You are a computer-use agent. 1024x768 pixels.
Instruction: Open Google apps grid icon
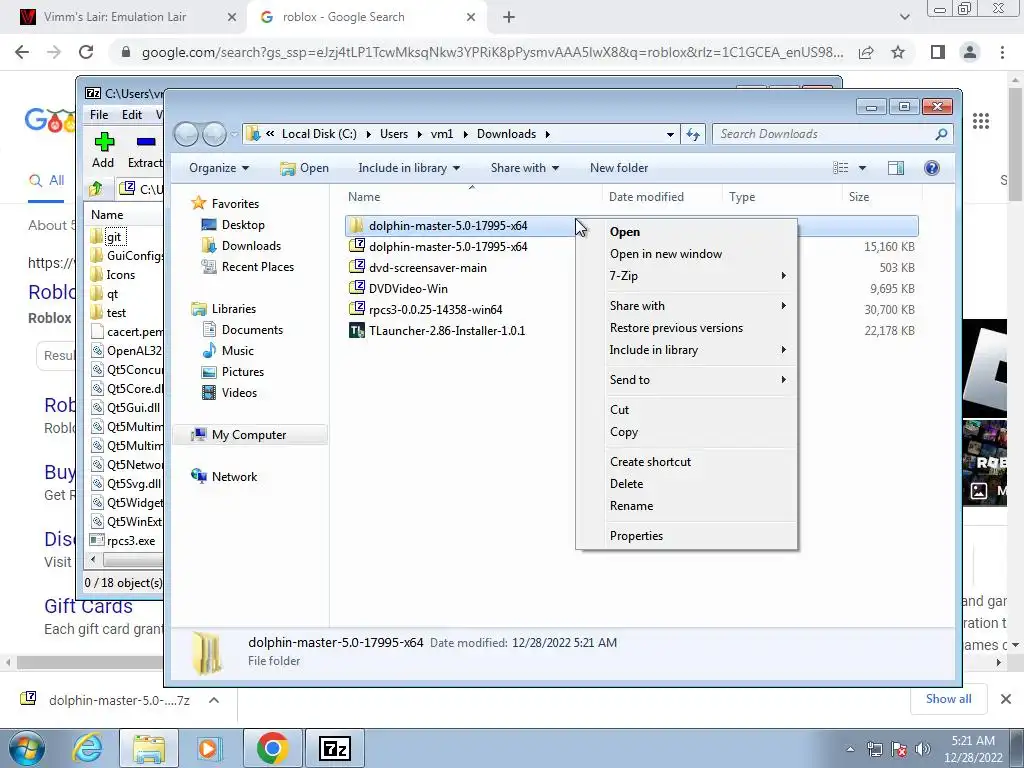pos(980,121)
